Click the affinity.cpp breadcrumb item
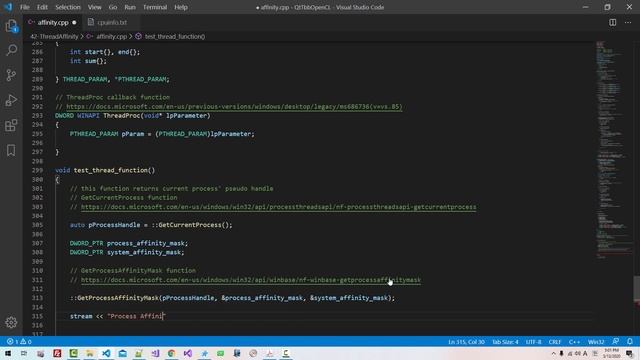This screenshot has width=640, height=360. click(x=111, y=36)
